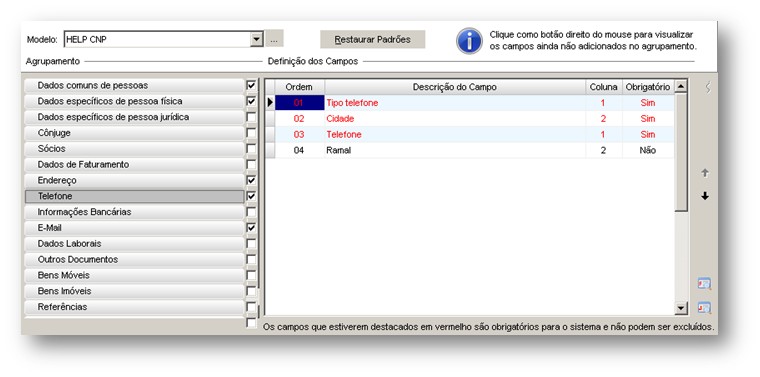Check the Informações Bancárias checkbox
Viewport: 760px width, 377px height.
251,212
